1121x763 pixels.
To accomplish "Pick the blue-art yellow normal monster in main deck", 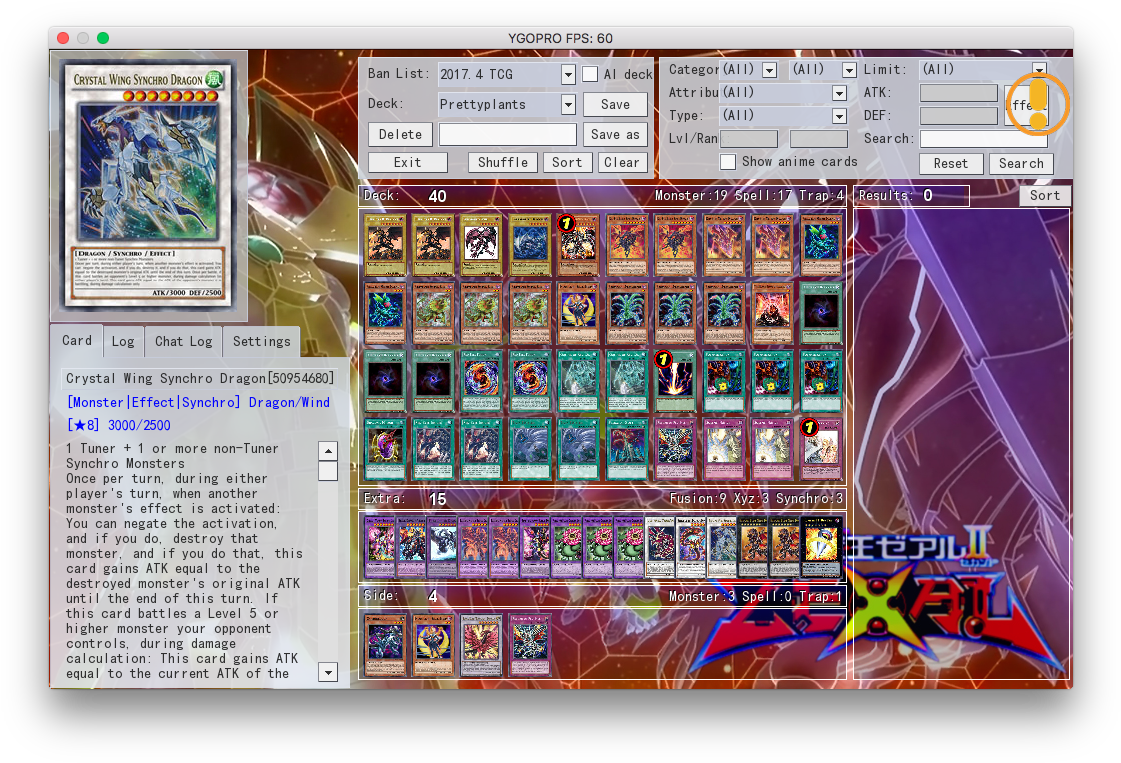I will point(530,245).
